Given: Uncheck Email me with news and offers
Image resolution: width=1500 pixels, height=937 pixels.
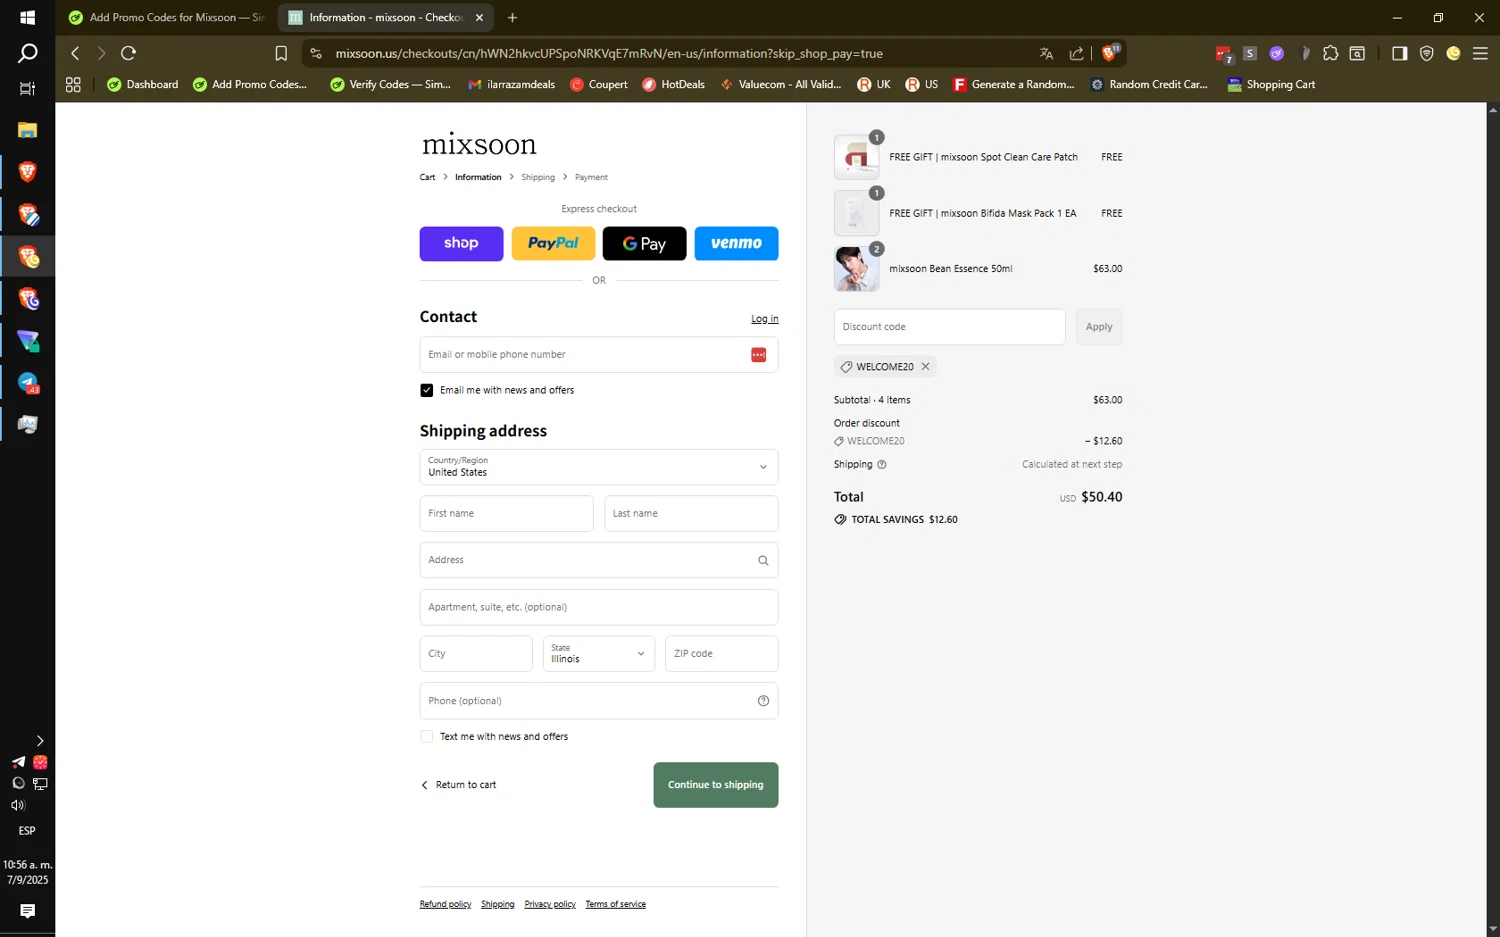Looking at the screenshot, I should (x=427, y=390).
